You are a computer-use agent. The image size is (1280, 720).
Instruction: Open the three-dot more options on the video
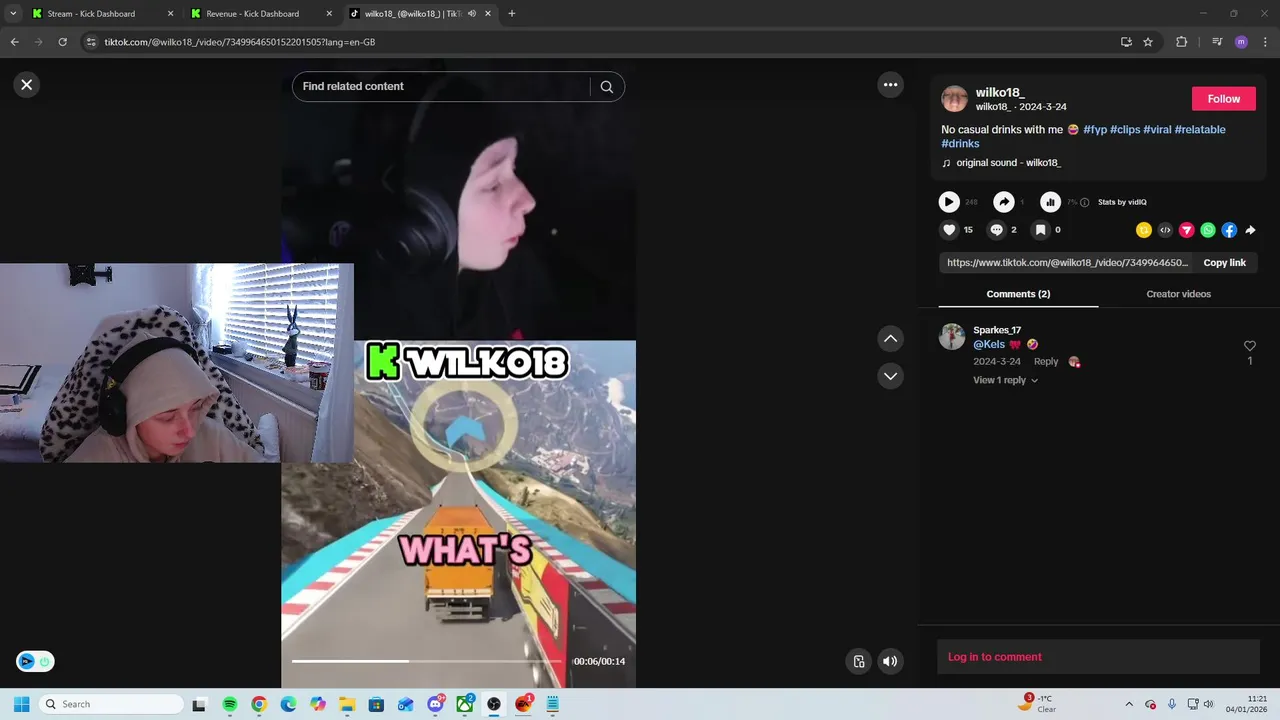pos(890,85)
